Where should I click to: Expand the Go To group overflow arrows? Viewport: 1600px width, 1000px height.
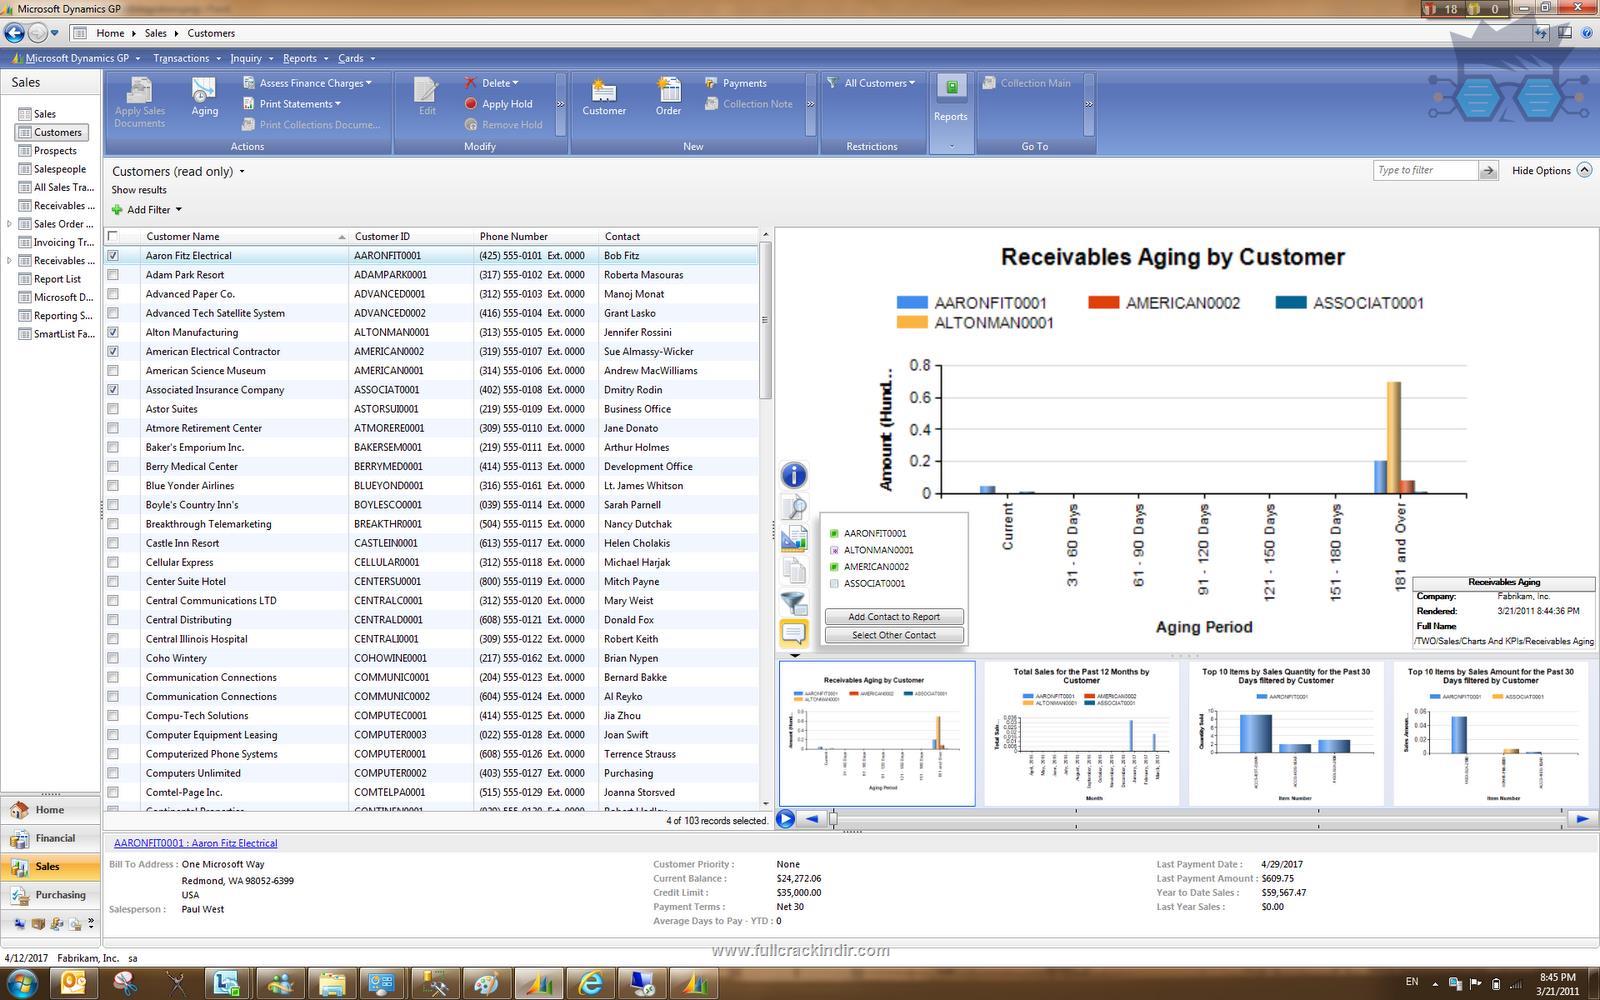(x=1089, y=104)
